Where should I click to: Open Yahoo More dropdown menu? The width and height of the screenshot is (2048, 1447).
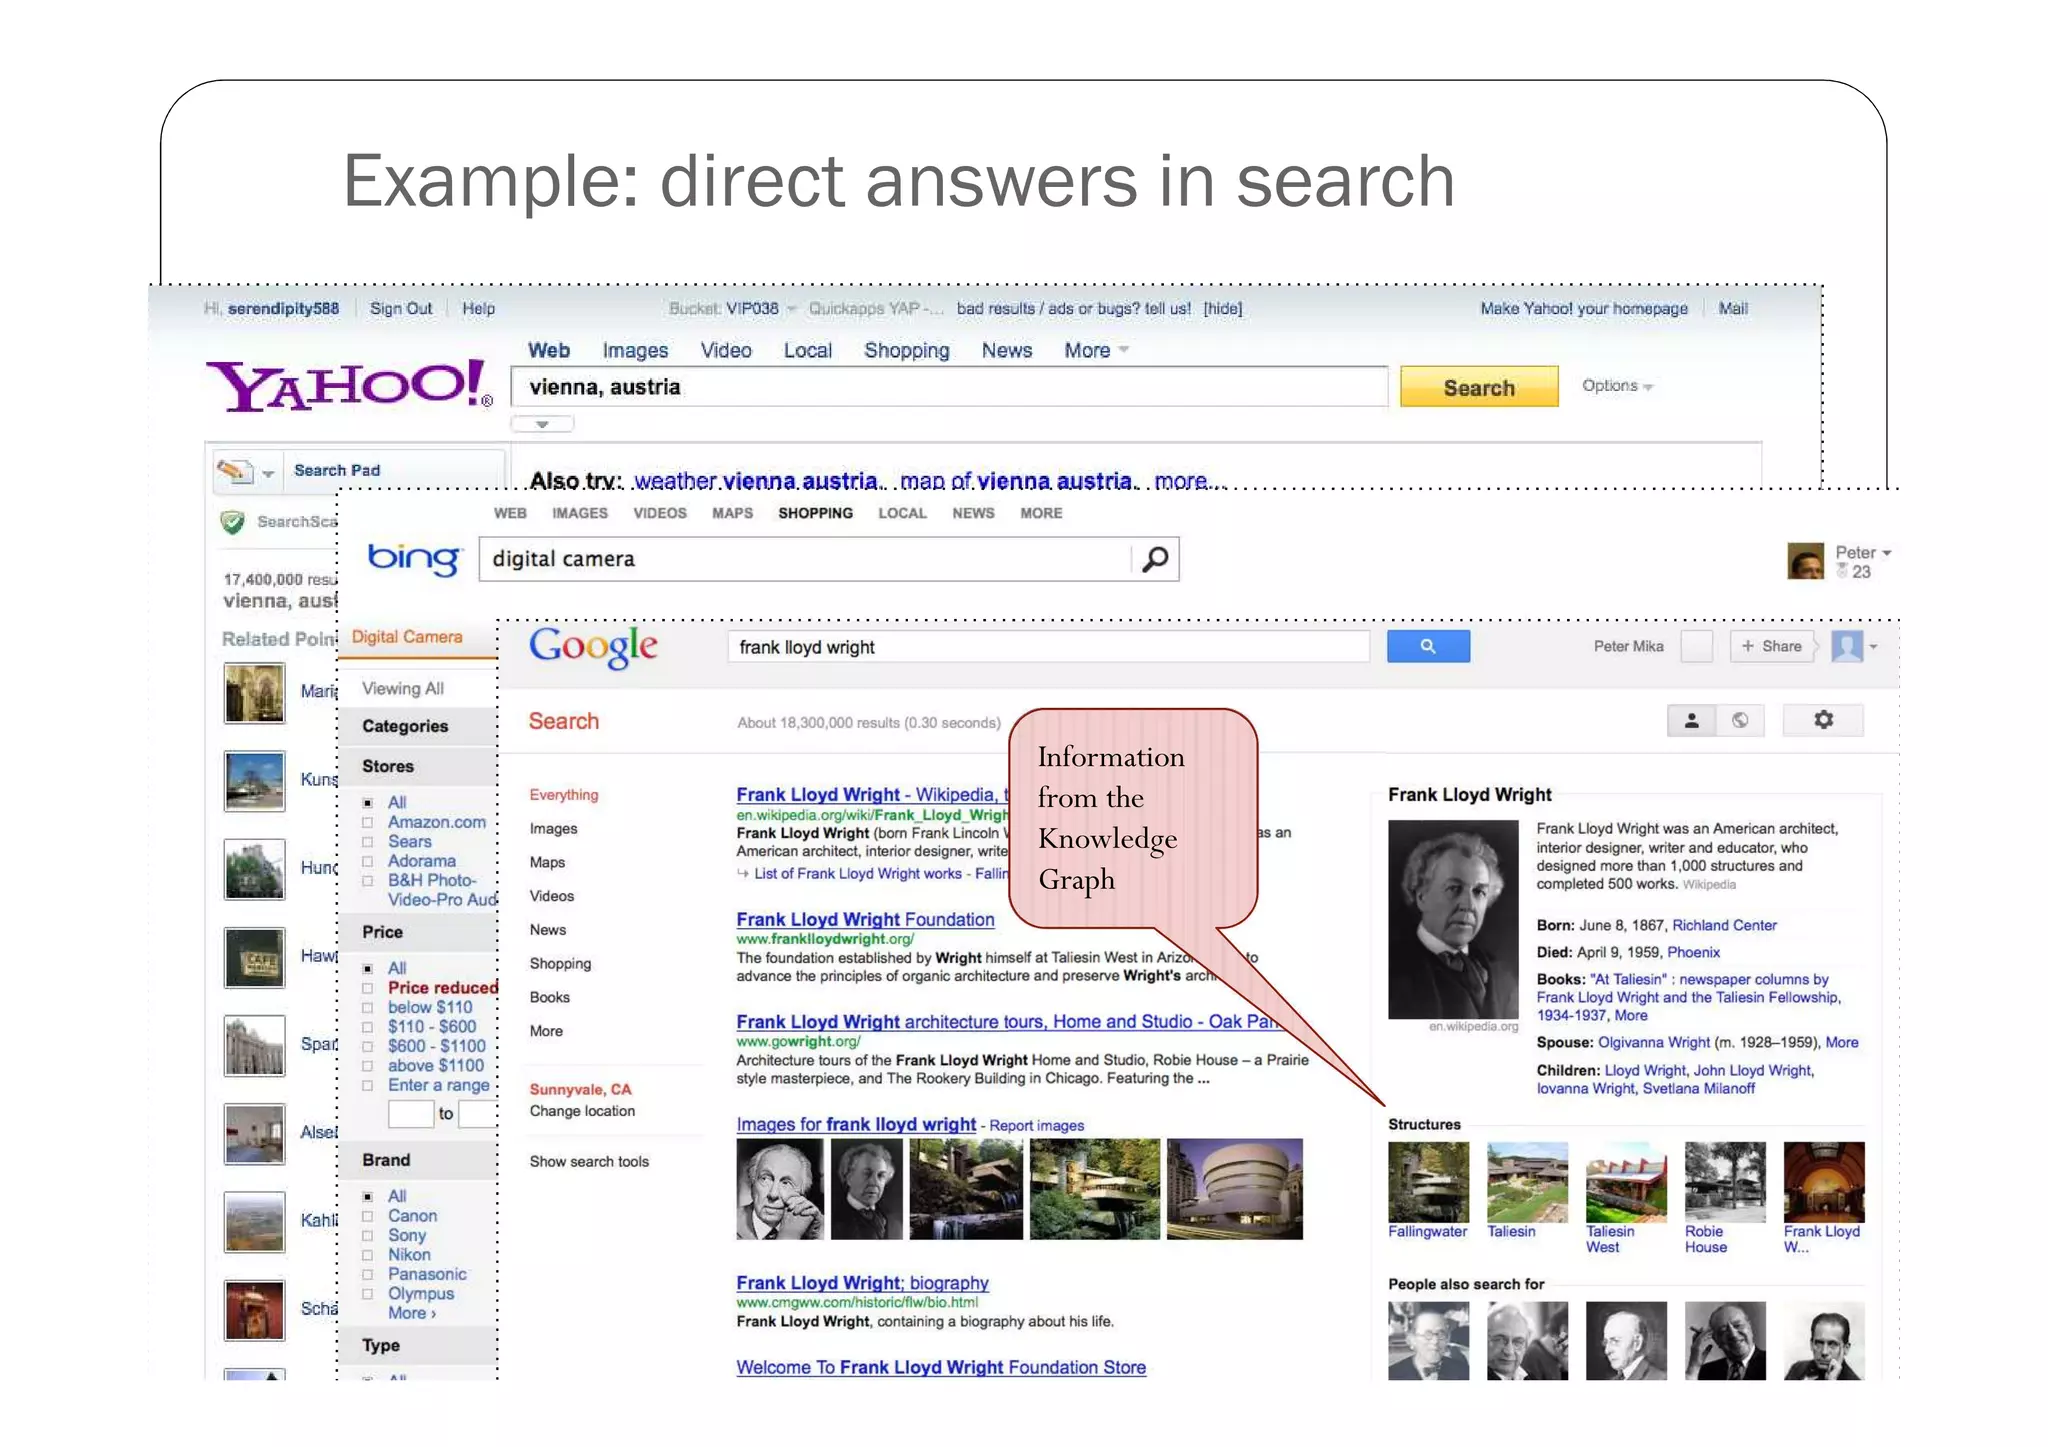[1096, 350]
